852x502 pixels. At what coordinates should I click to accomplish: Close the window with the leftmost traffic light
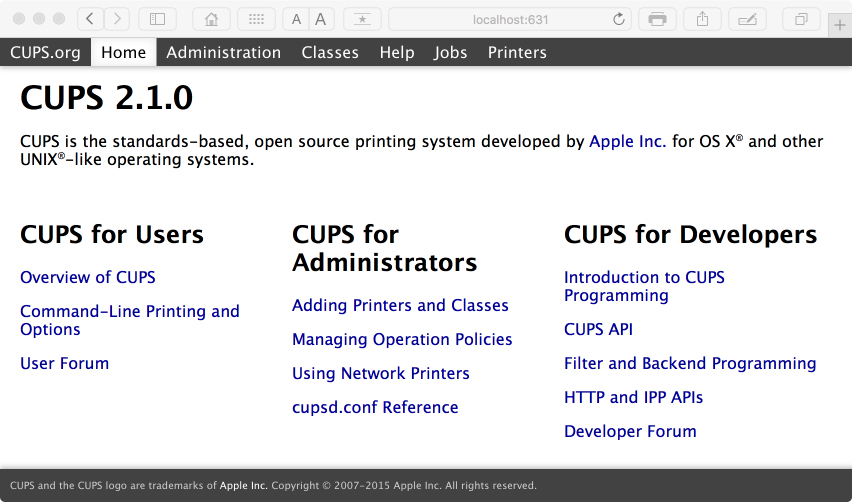tap(19, 19)
